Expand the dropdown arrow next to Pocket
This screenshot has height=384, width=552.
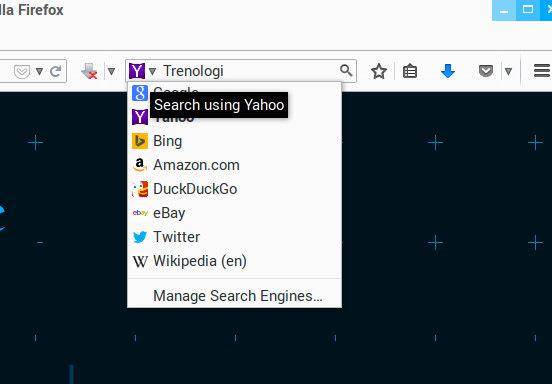tap(508, 71)
